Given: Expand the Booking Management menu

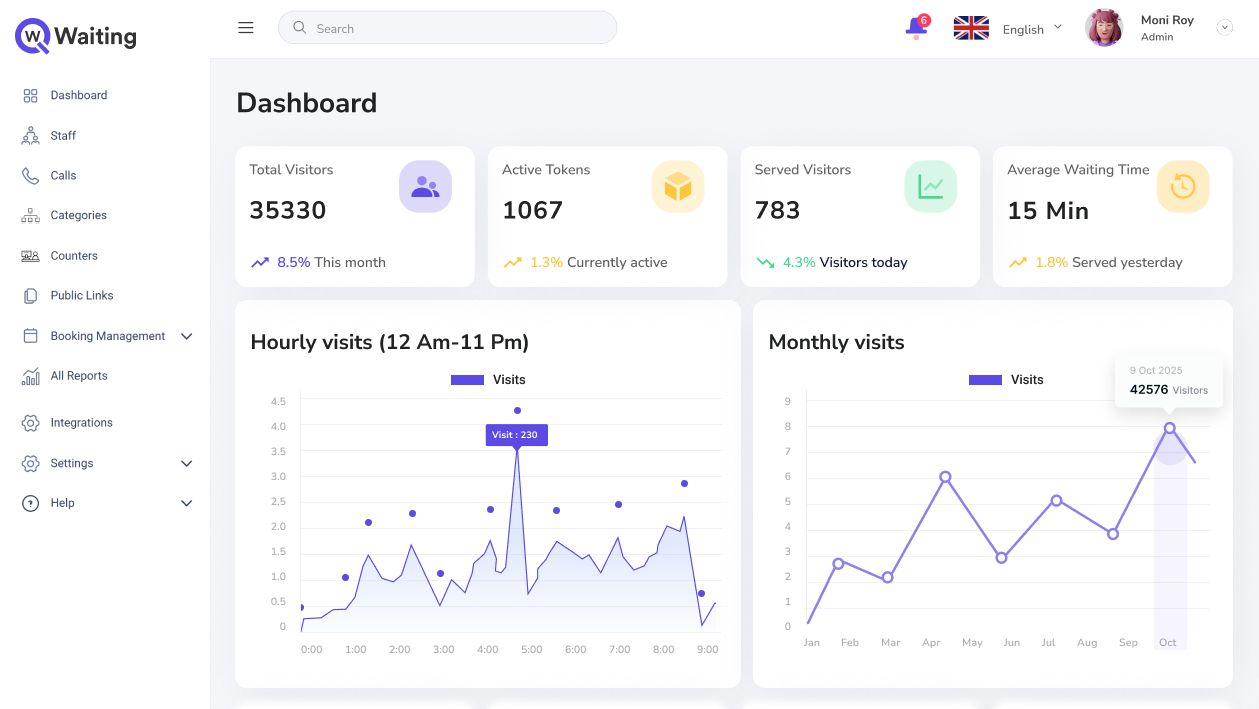Looking at the screenshot, I should click(105, 336).
